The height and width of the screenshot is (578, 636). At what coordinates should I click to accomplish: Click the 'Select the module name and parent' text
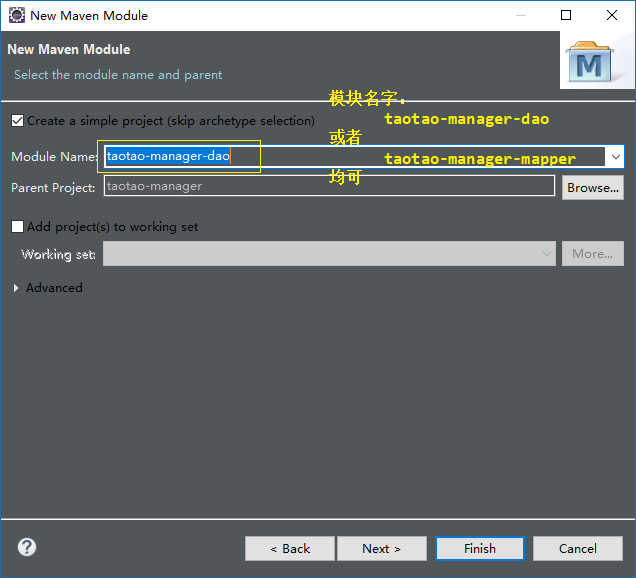coord(118,75)
